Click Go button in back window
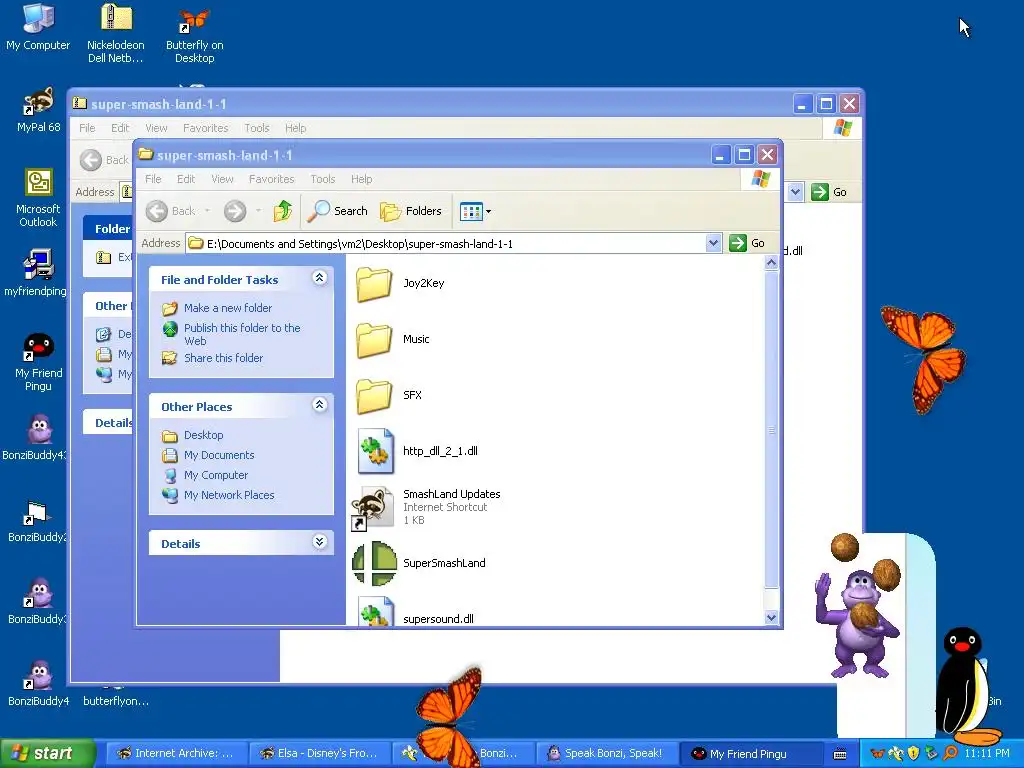 [x=829, y=192]
